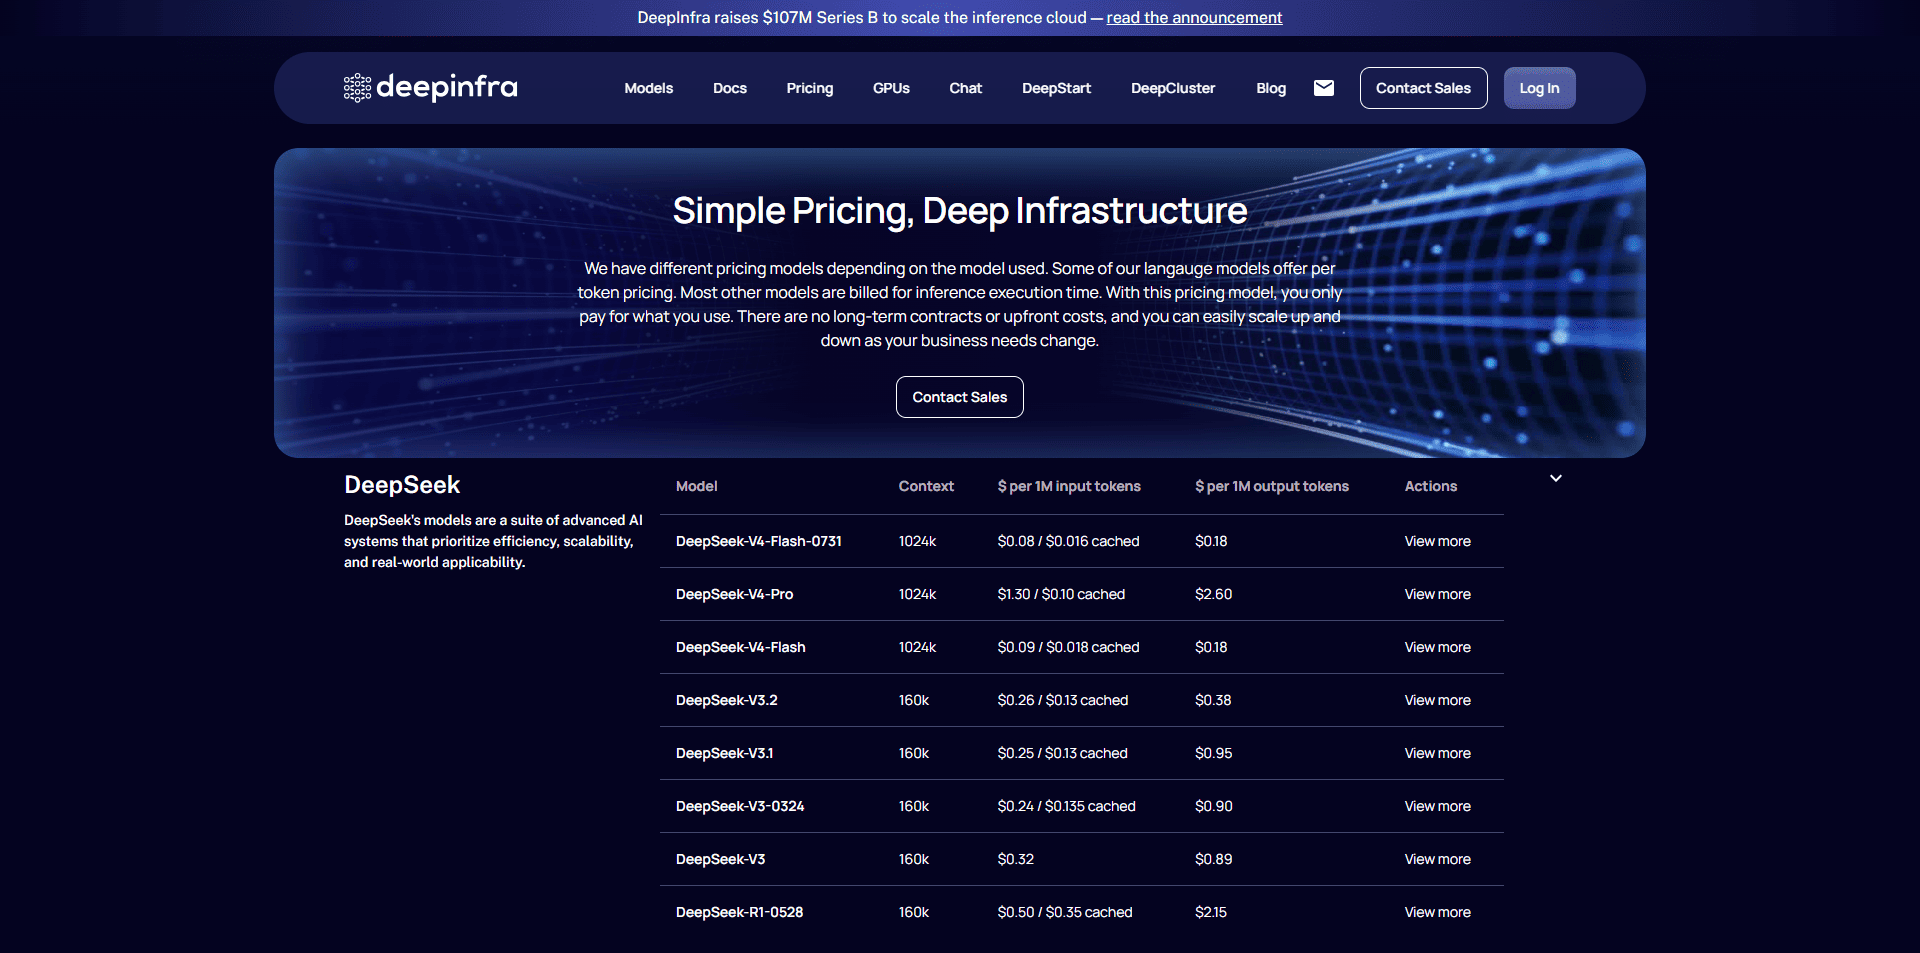Select the DeepSeek-V3 model name
Viewport: 1920px width, 953px height.
pos(721,859)
